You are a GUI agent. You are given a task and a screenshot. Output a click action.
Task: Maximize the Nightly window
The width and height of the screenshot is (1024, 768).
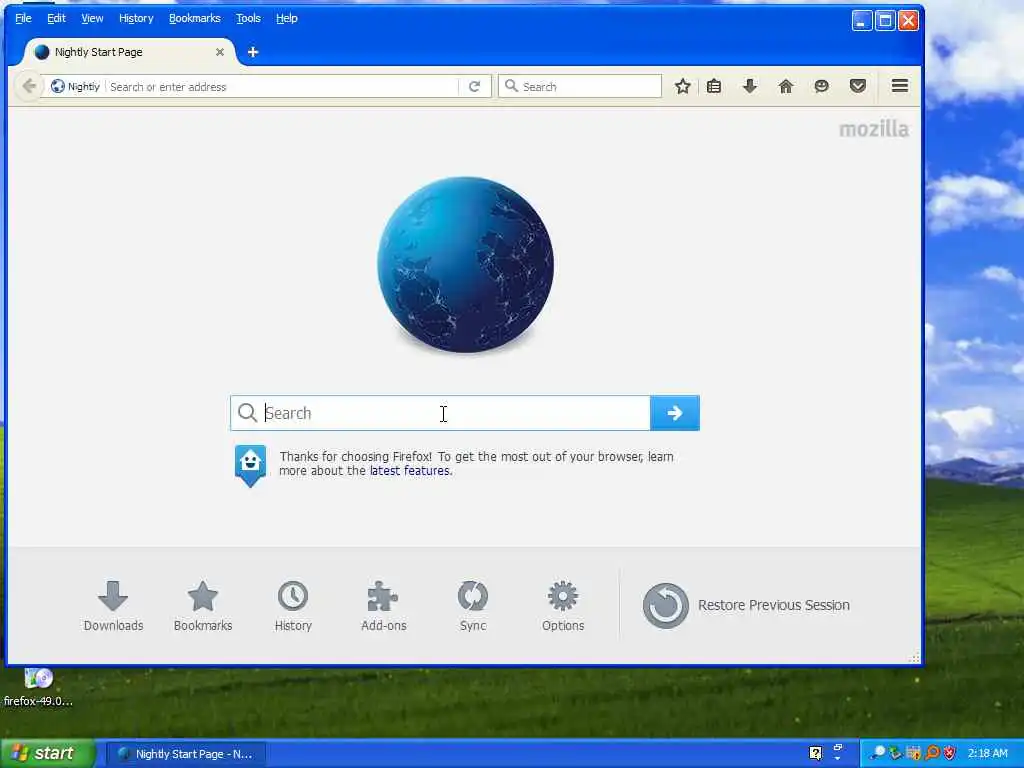point(885,21)
